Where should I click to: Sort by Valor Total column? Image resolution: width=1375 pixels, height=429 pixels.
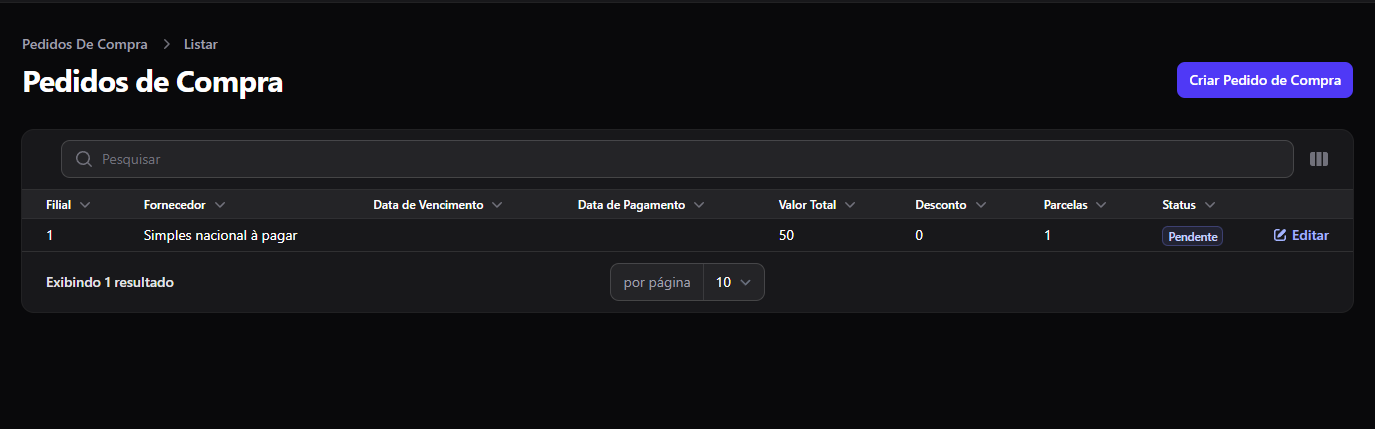click(x=817, y=205)
